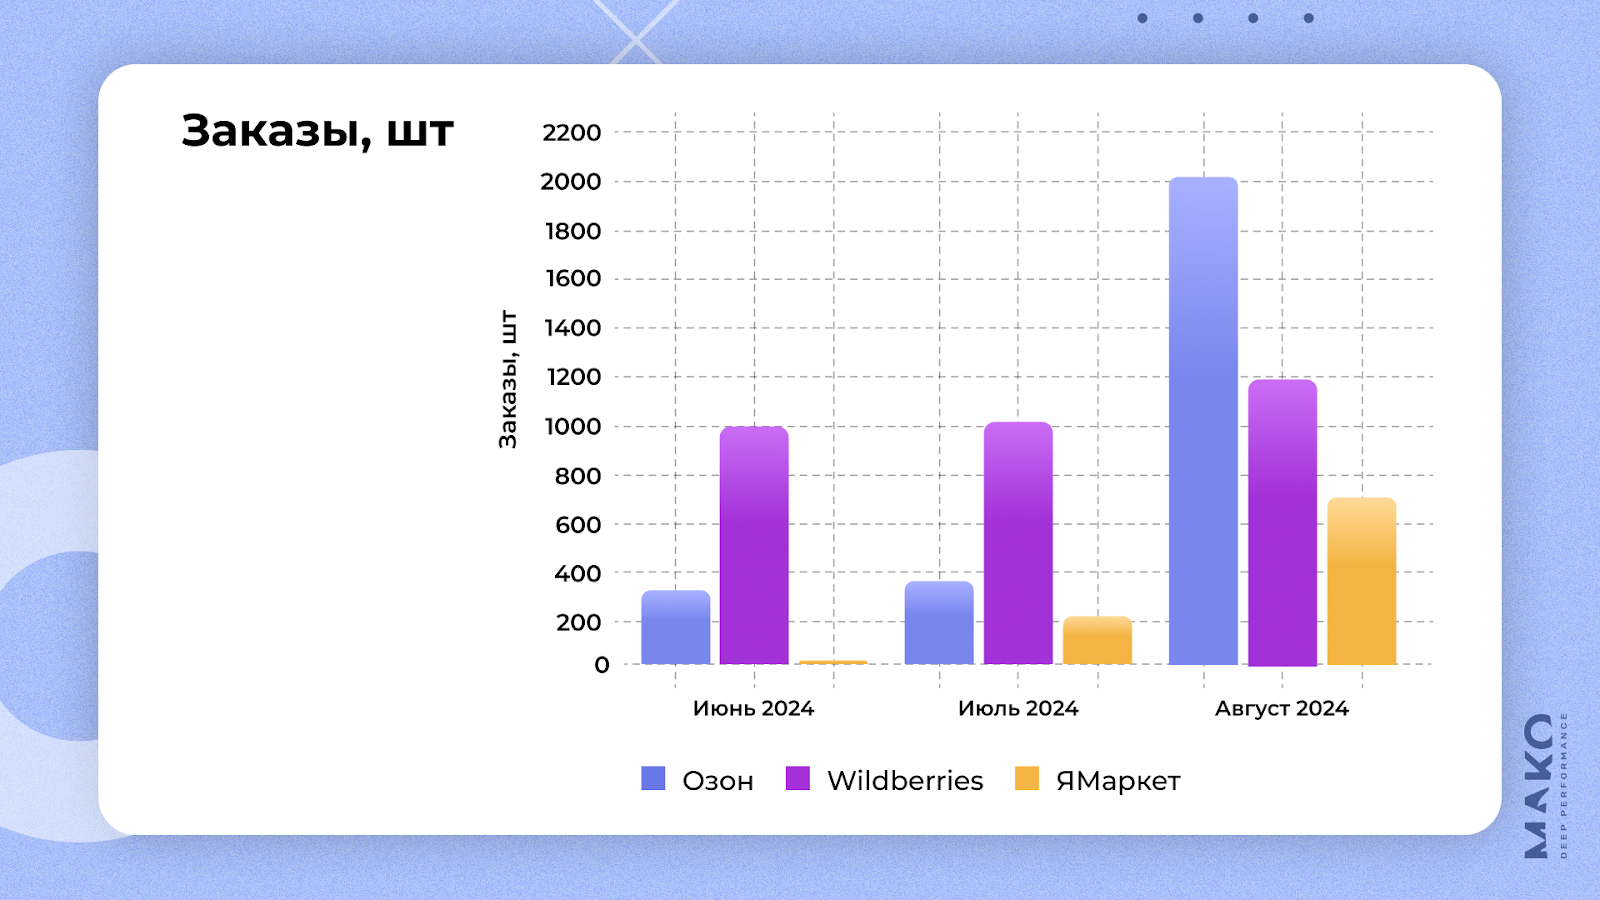Click the Июль 2024 axis label

click(1018, 708)
